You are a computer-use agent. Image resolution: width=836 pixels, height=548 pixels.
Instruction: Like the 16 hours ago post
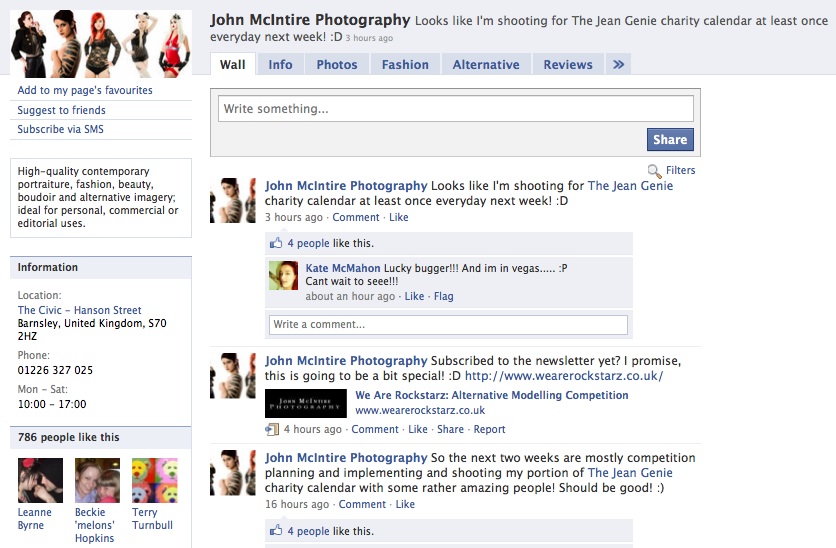point(405,504)
